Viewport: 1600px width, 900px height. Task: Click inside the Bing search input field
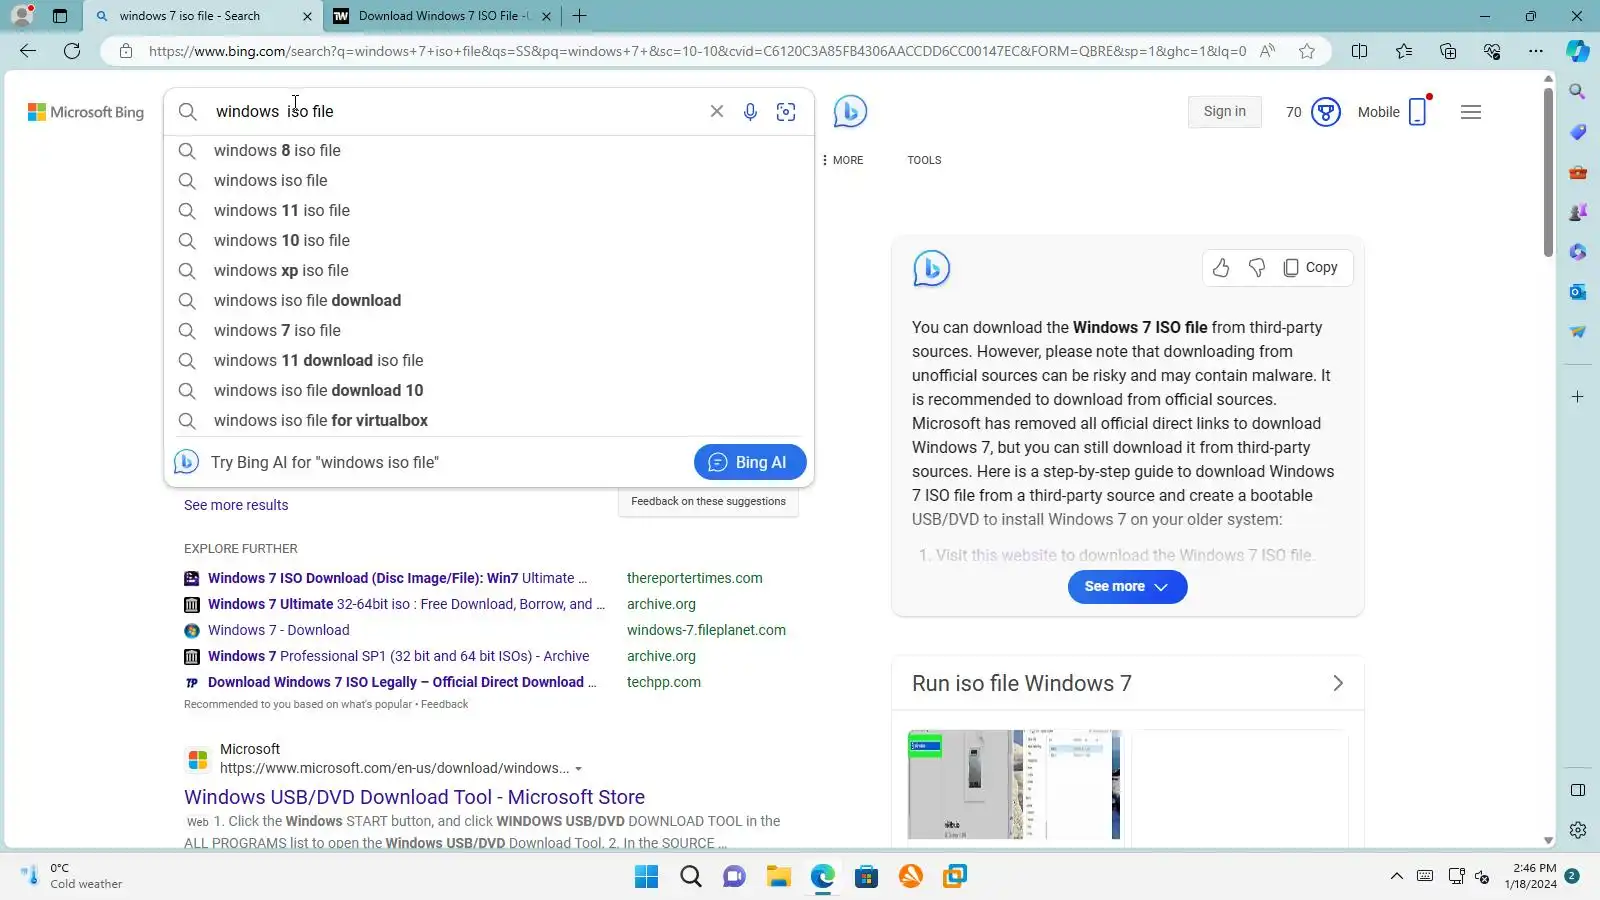[455, 111]
